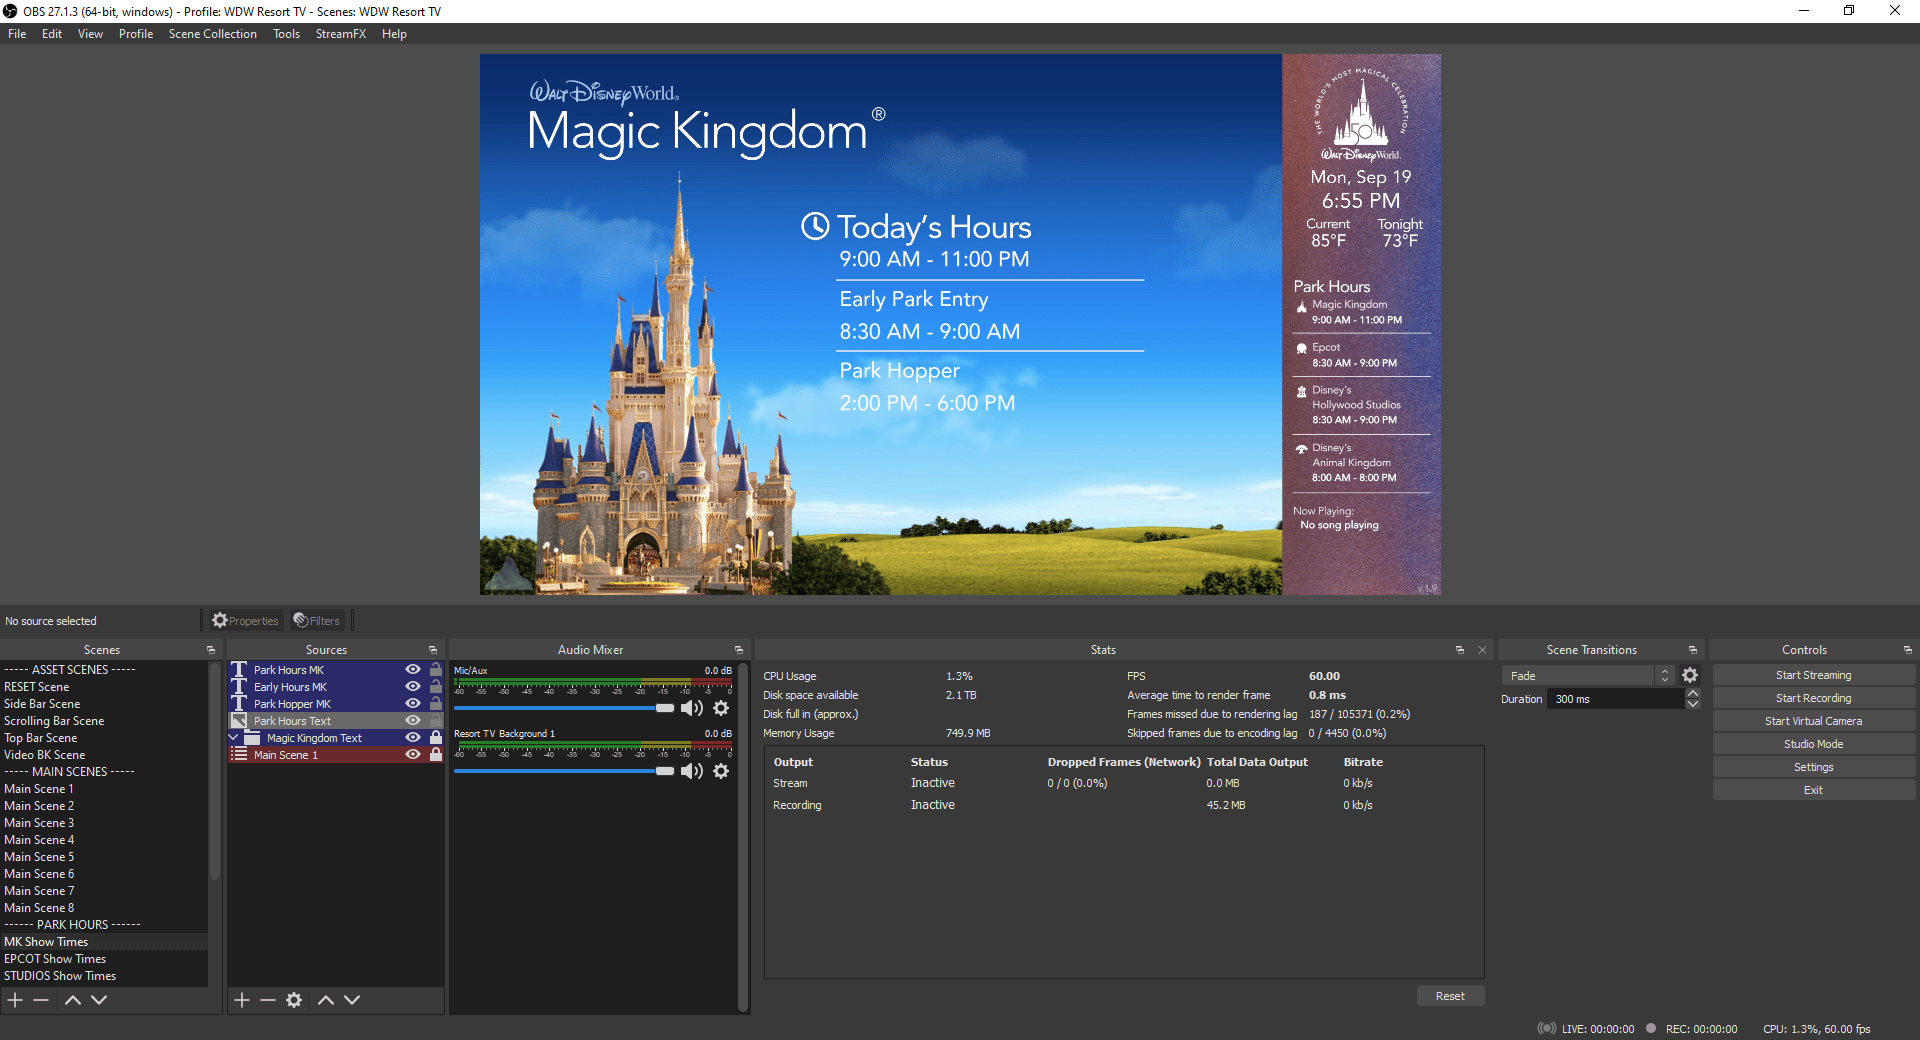
Task: Click Start Recording button
Action: tap(1813, 698)
